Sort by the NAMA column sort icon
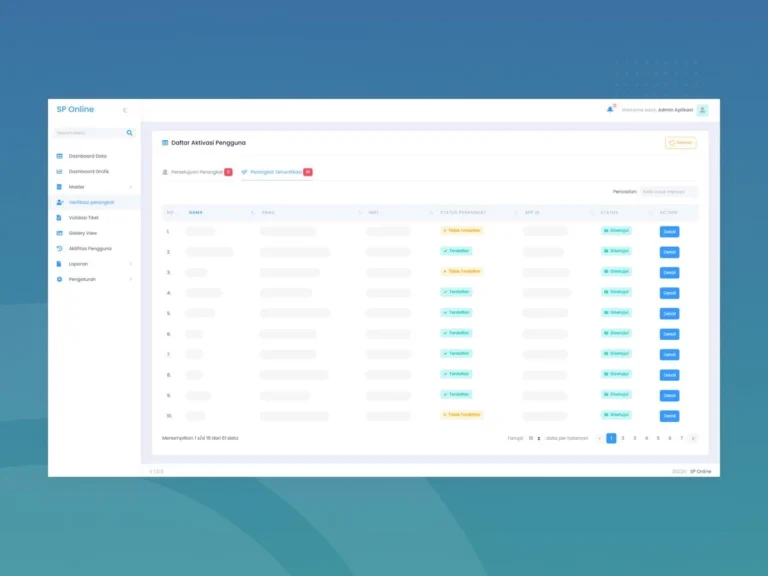The width and height of the screenshot is (768, 576). (x=252, y=213)
